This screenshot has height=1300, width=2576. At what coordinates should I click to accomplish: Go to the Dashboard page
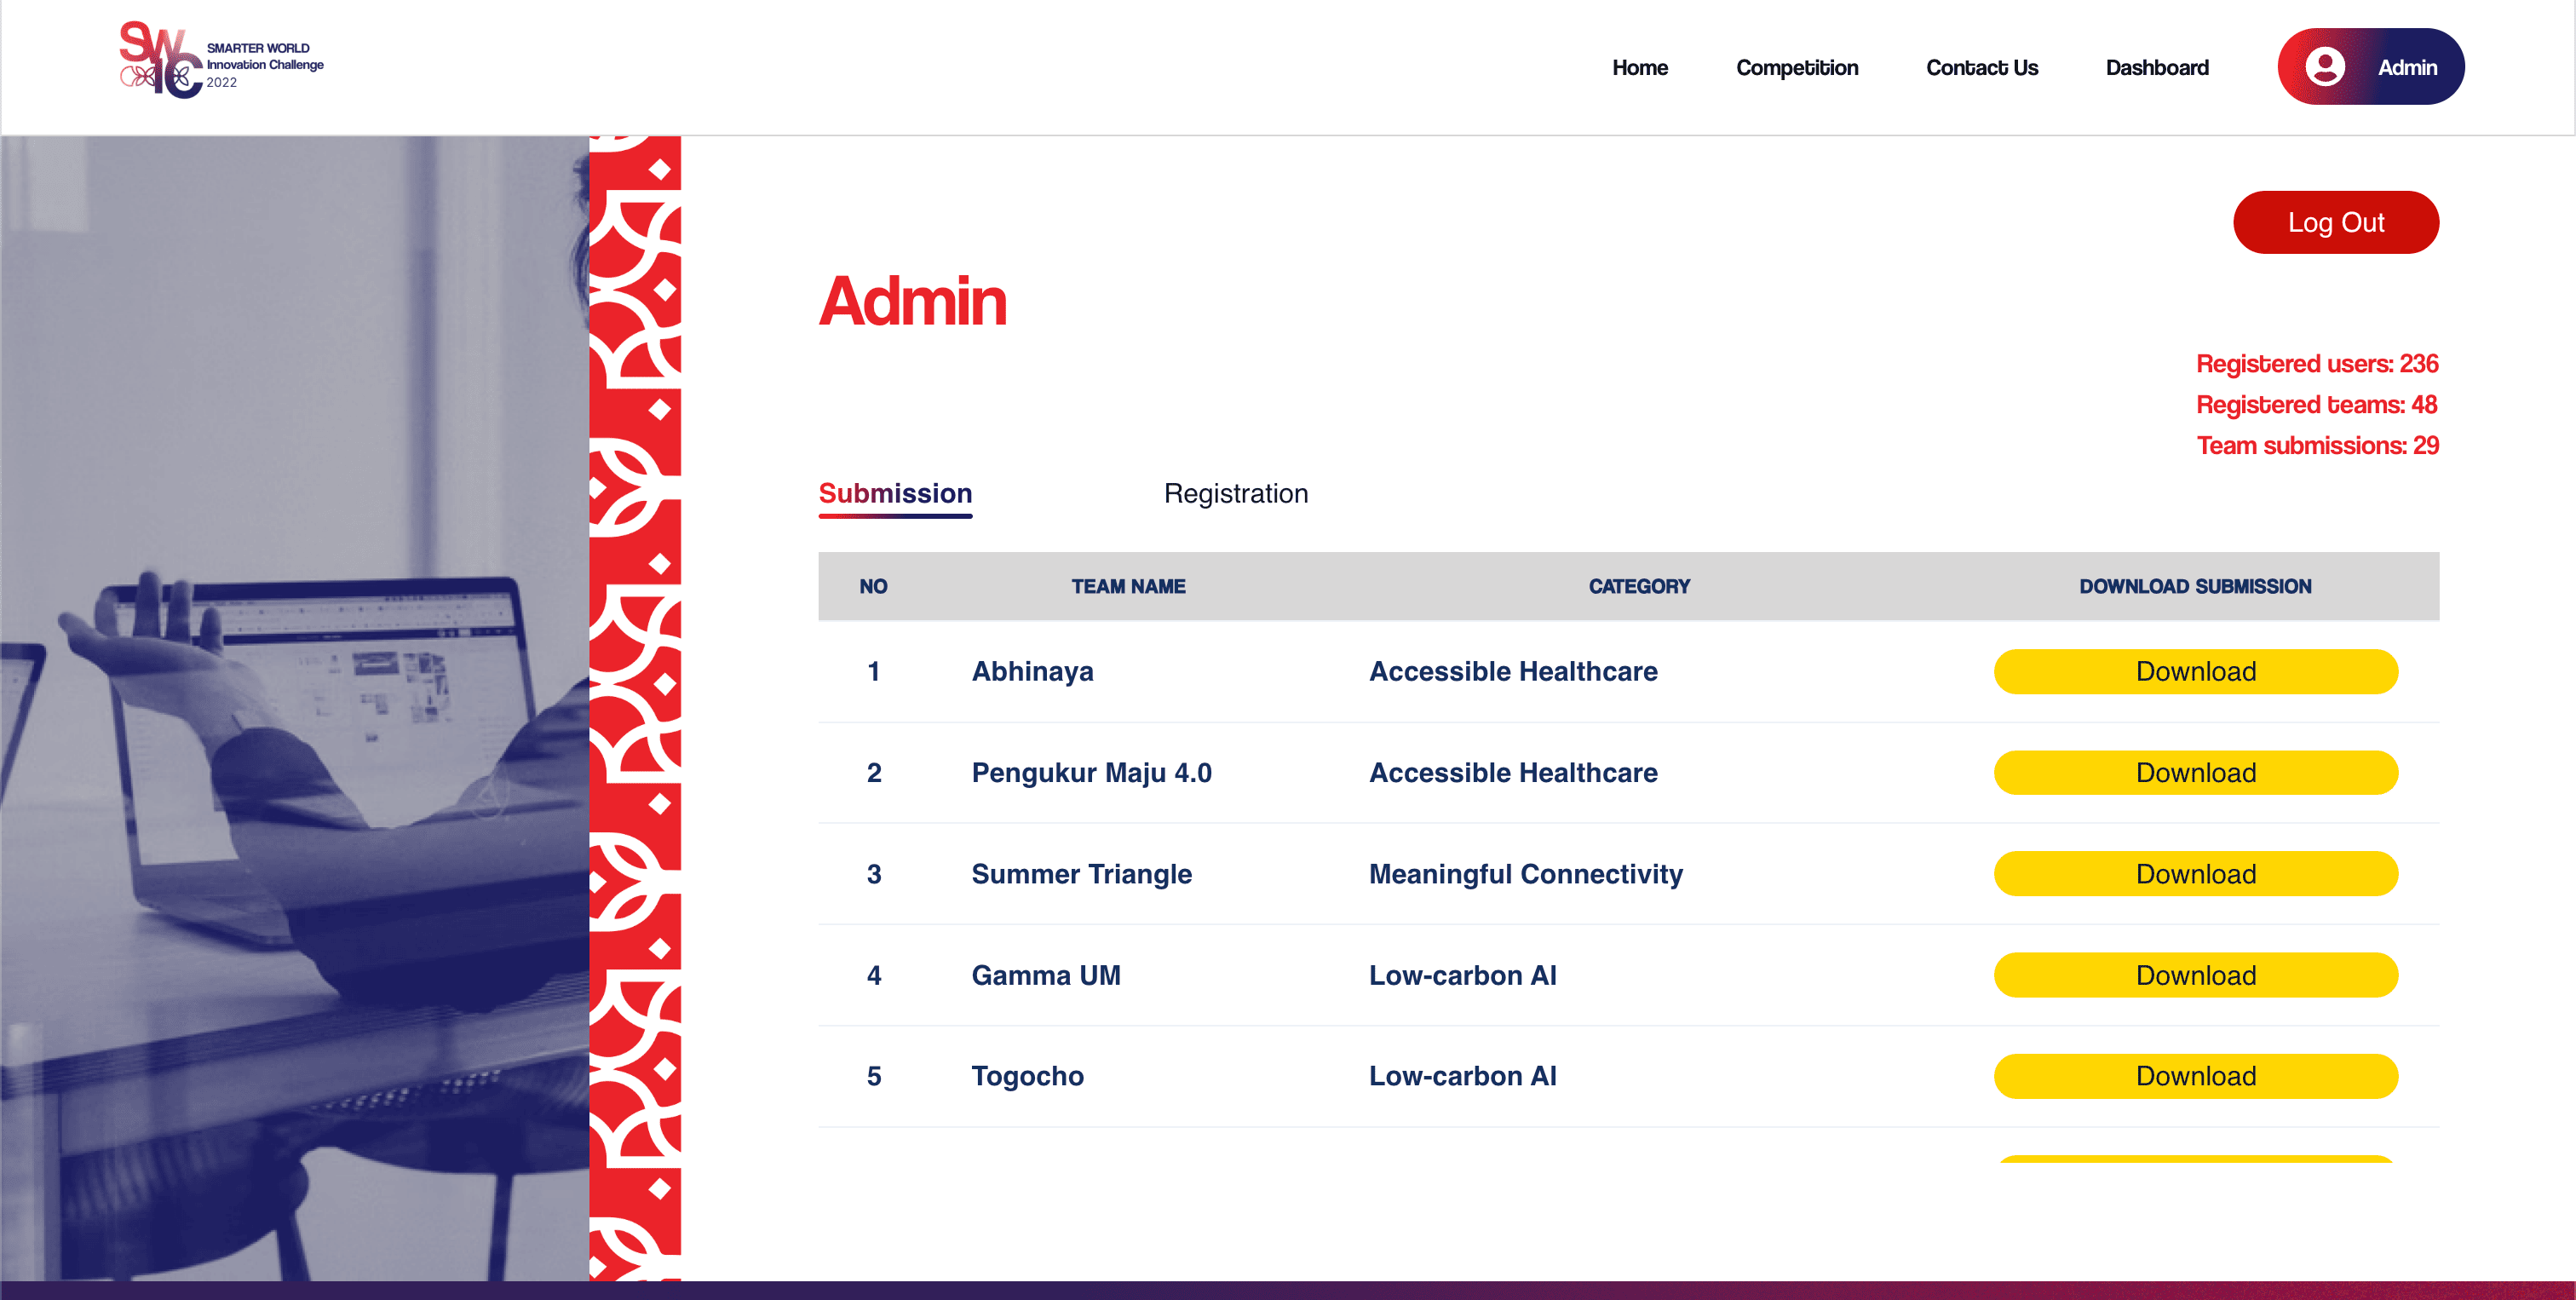click(2157, 67)
